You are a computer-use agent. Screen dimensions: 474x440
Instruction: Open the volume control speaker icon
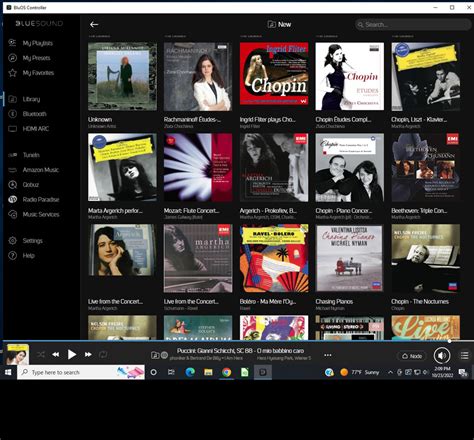point(442,356)
